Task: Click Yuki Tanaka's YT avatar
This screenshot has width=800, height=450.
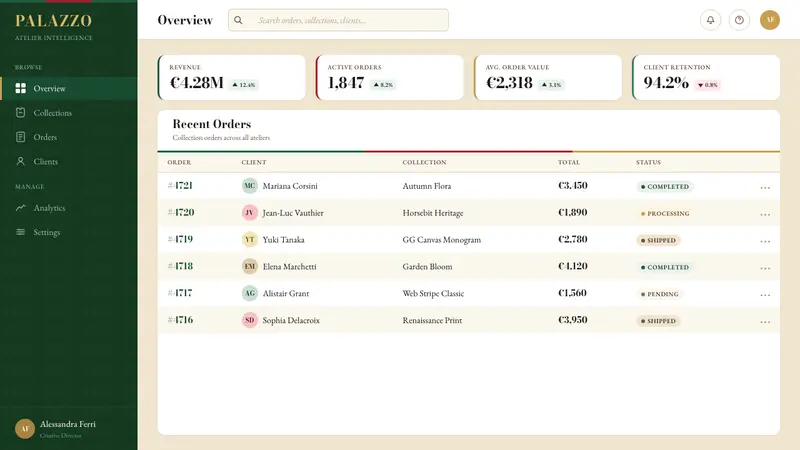Action: pos(249,239)
